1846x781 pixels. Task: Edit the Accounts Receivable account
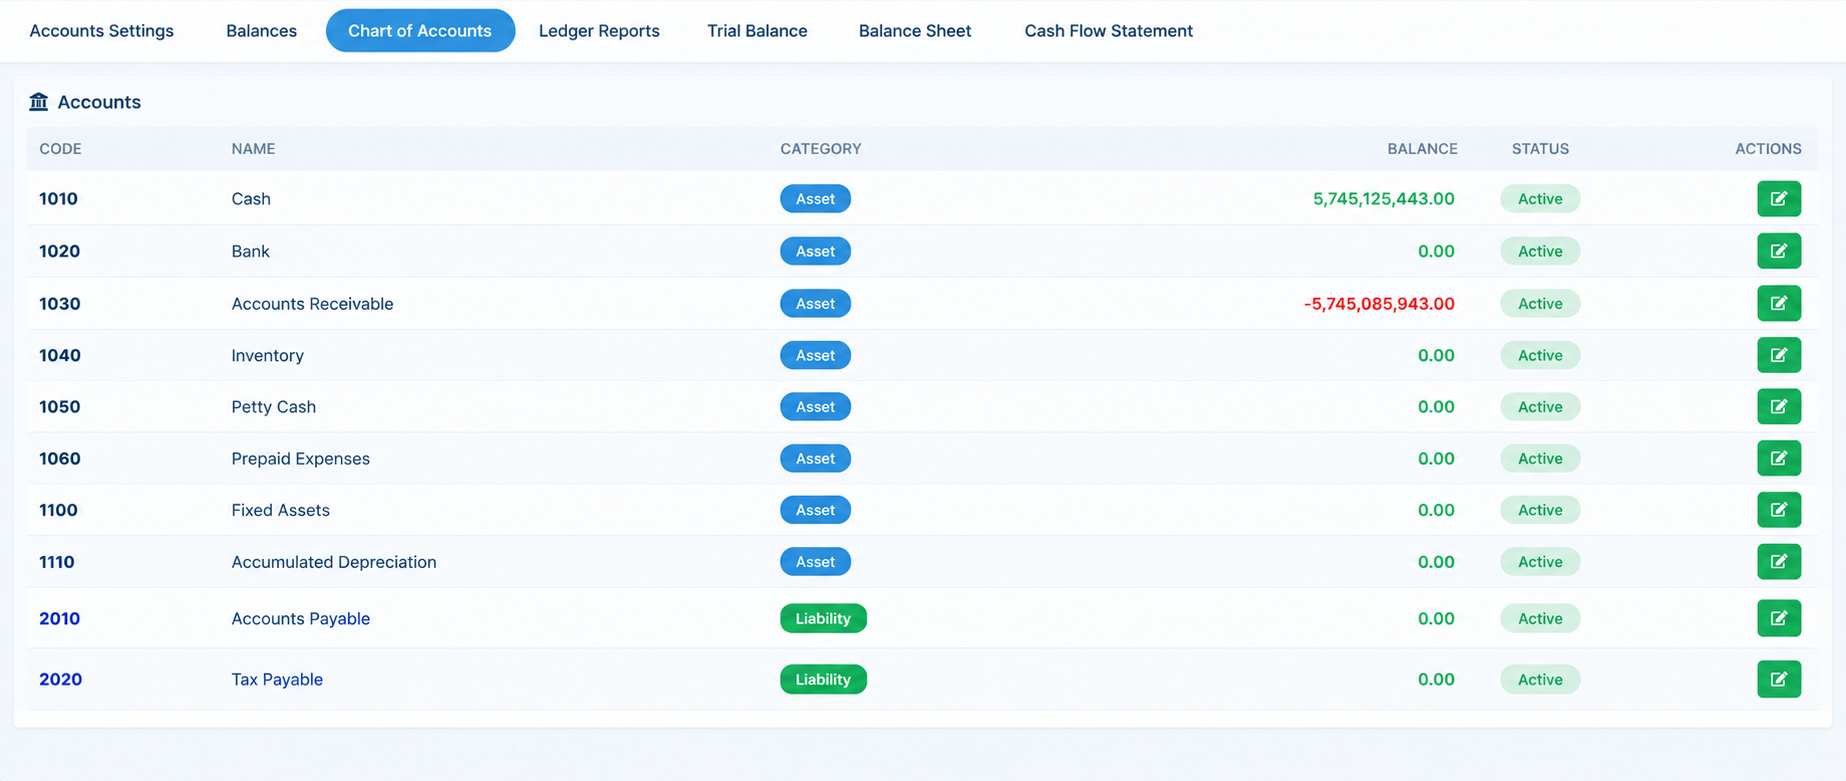(x=1779, y=303)
